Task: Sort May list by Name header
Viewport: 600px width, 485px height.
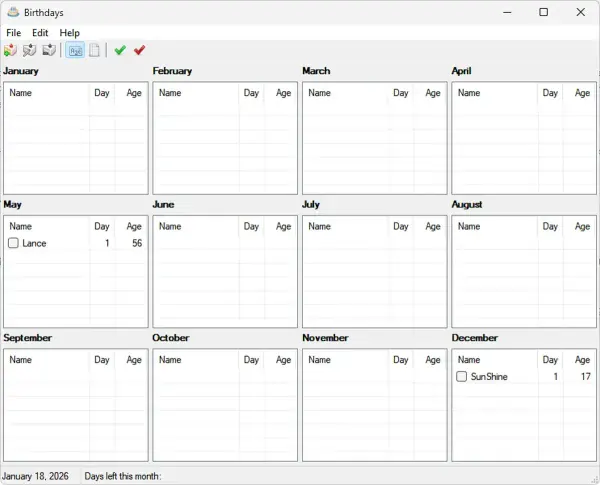Action: [47, 227]
